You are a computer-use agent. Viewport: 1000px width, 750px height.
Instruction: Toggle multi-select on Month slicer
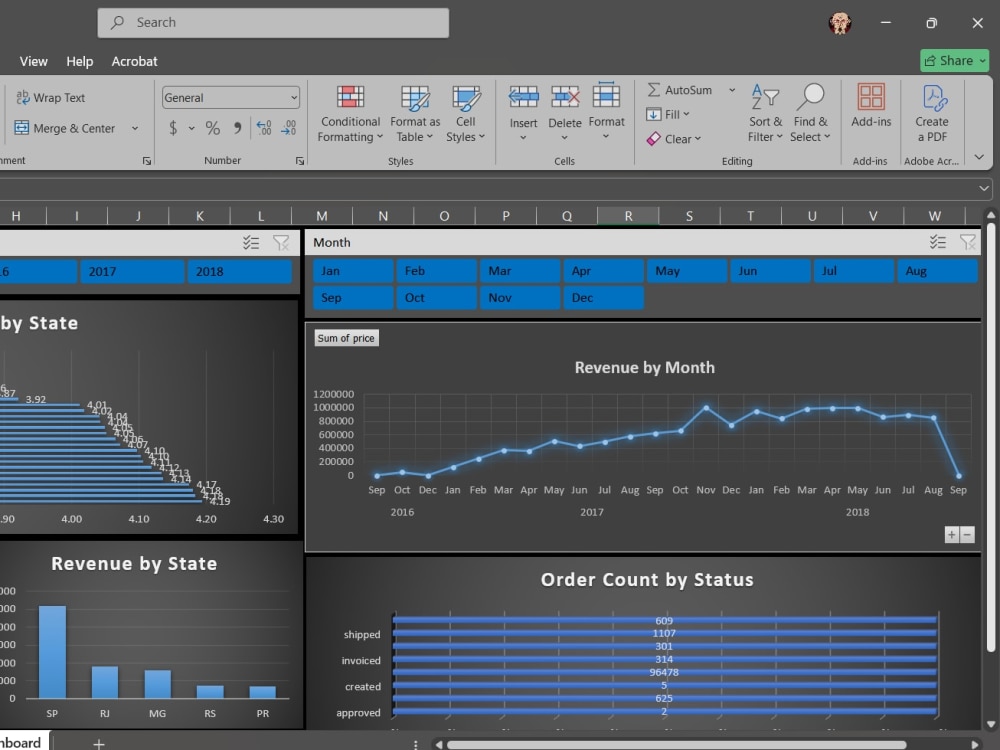point(938,242)
